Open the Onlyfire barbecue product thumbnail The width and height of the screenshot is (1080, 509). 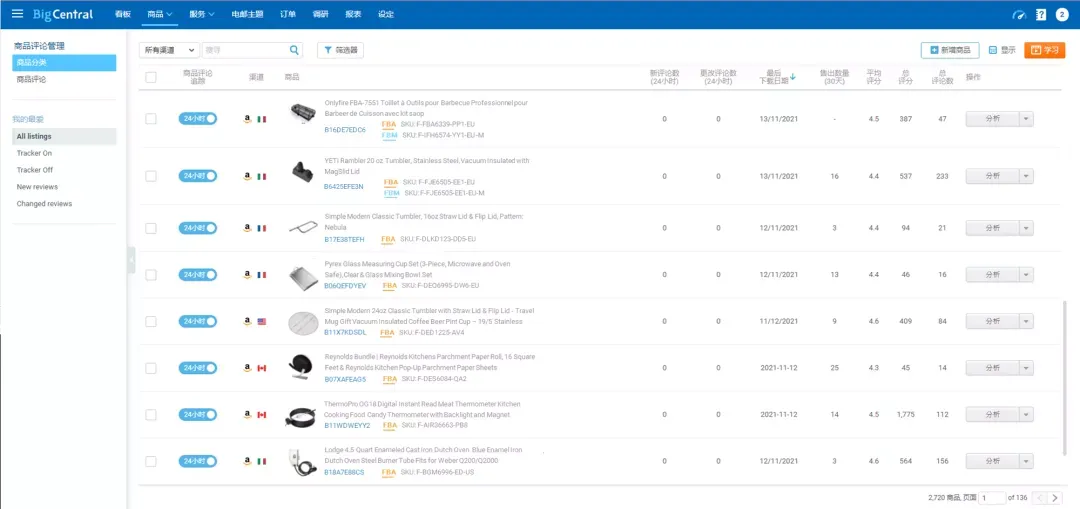point(301,112)
